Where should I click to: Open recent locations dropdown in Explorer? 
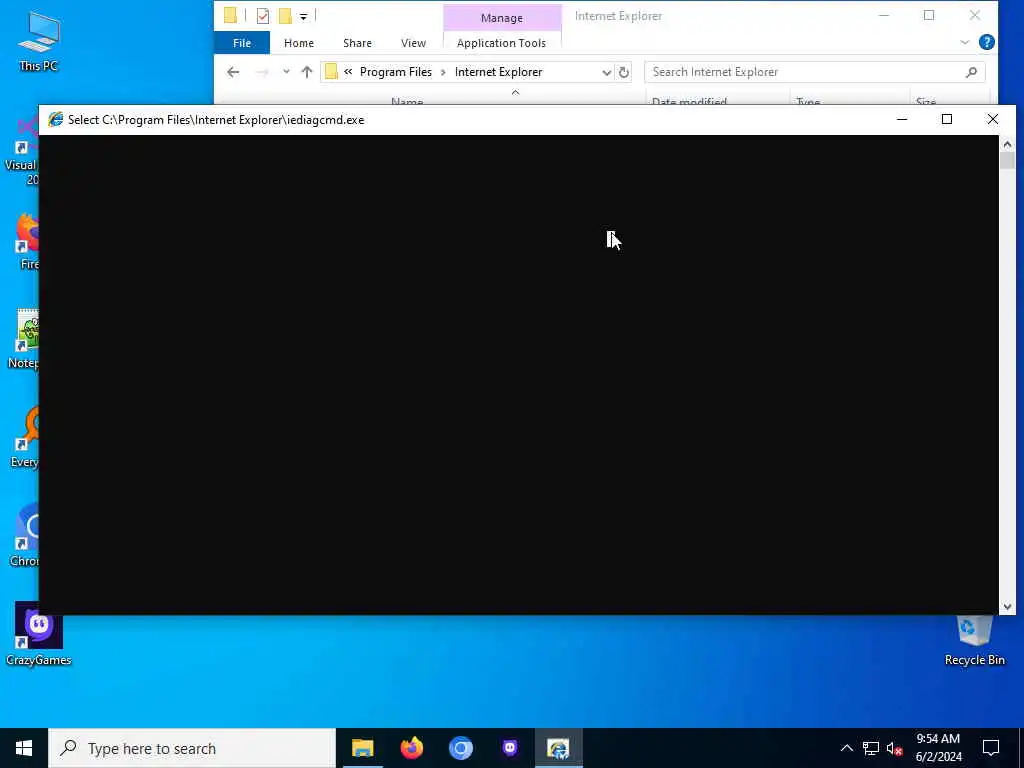point(286,72)
